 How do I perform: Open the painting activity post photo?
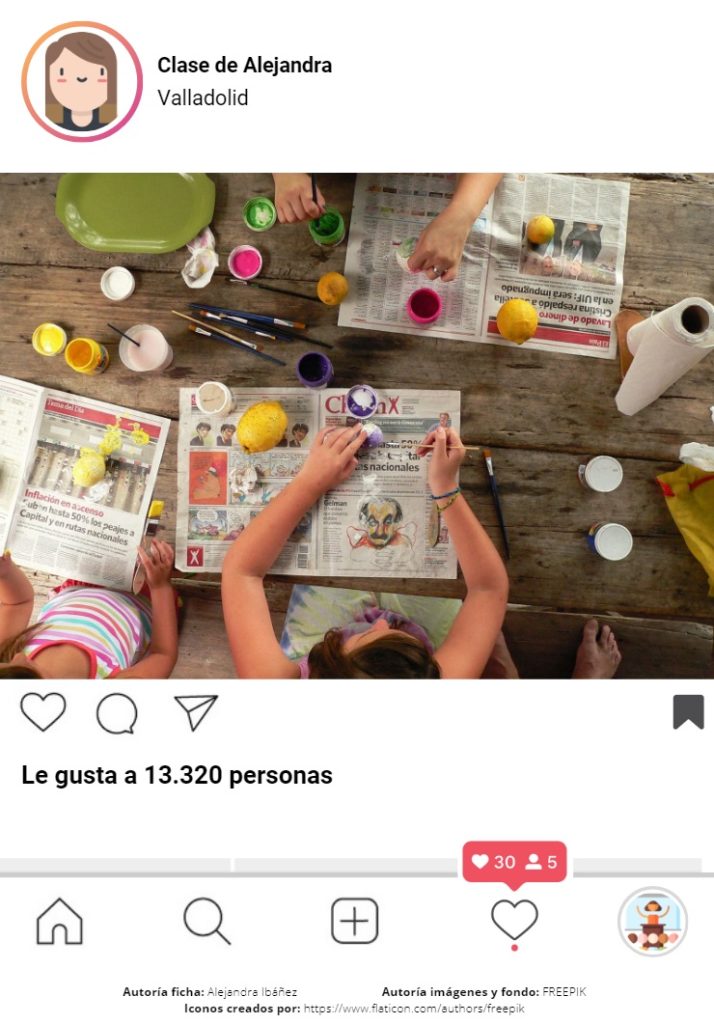click(x=357, y=426)
